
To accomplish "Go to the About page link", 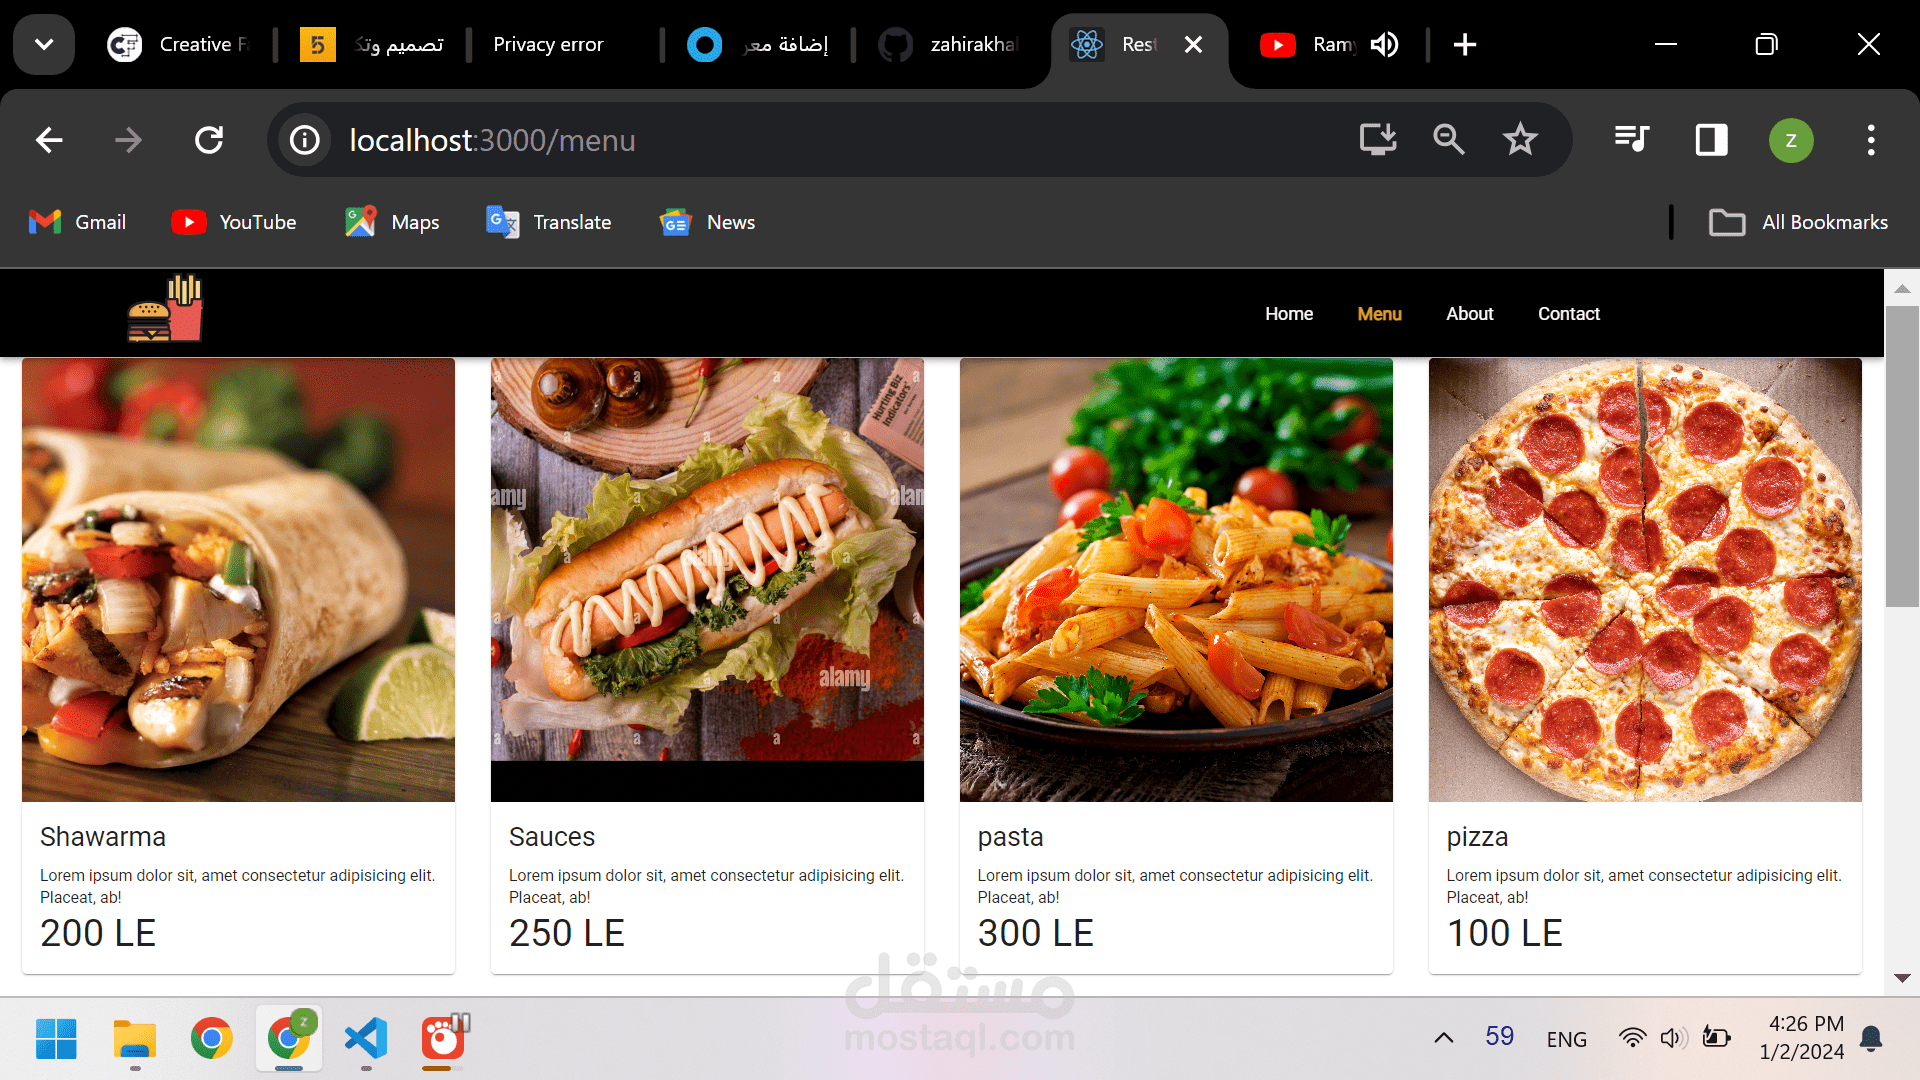I will tap(1469, 314).
